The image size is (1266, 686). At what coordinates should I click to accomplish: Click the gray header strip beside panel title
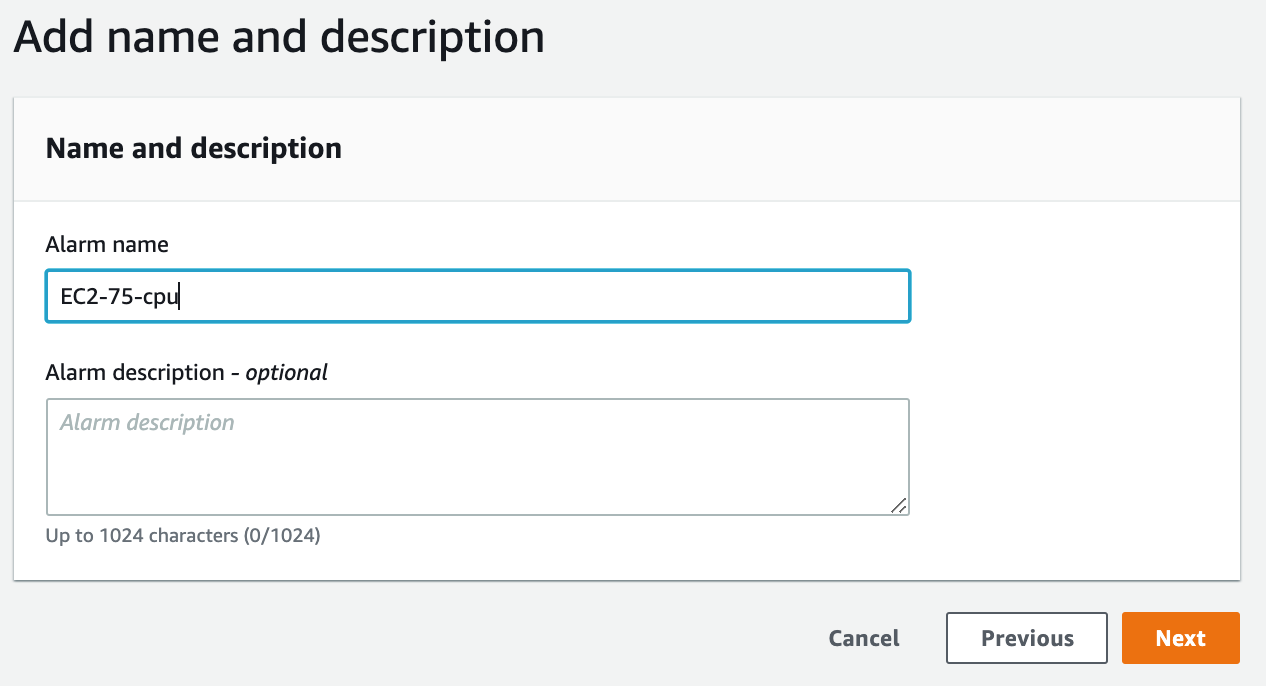point(790,149)
